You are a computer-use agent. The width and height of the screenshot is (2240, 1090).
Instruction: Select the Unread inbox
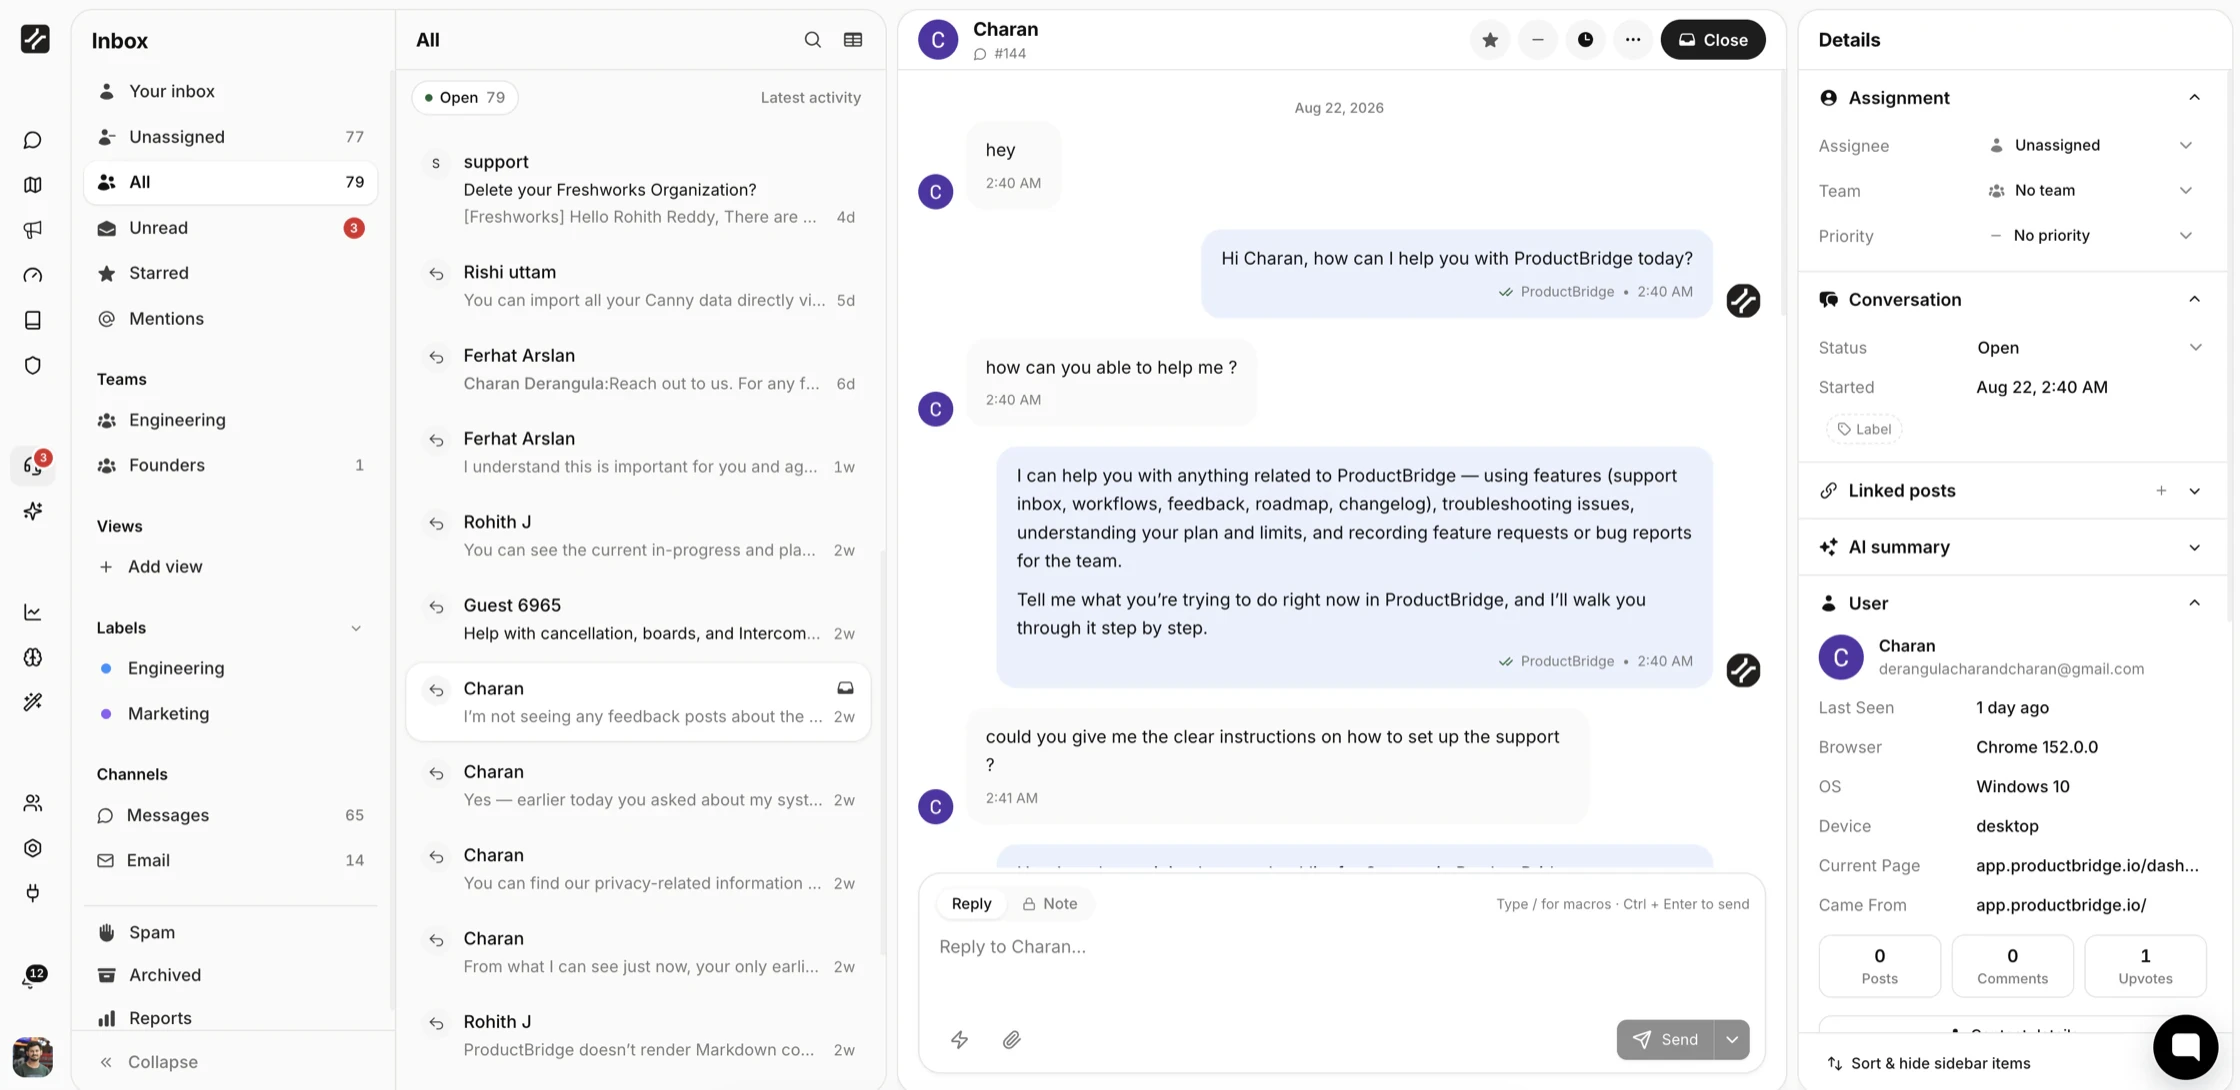pos(231,228)
